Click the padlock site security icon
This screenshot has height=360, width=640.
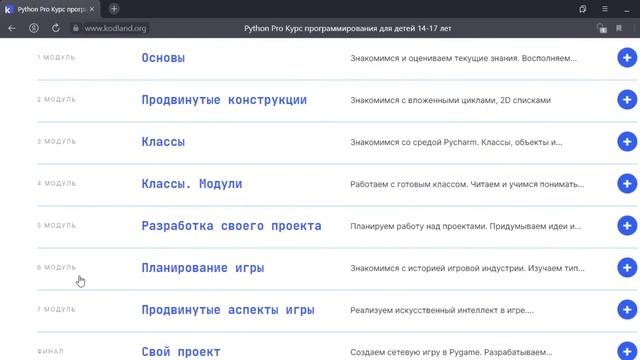[76, 28]
